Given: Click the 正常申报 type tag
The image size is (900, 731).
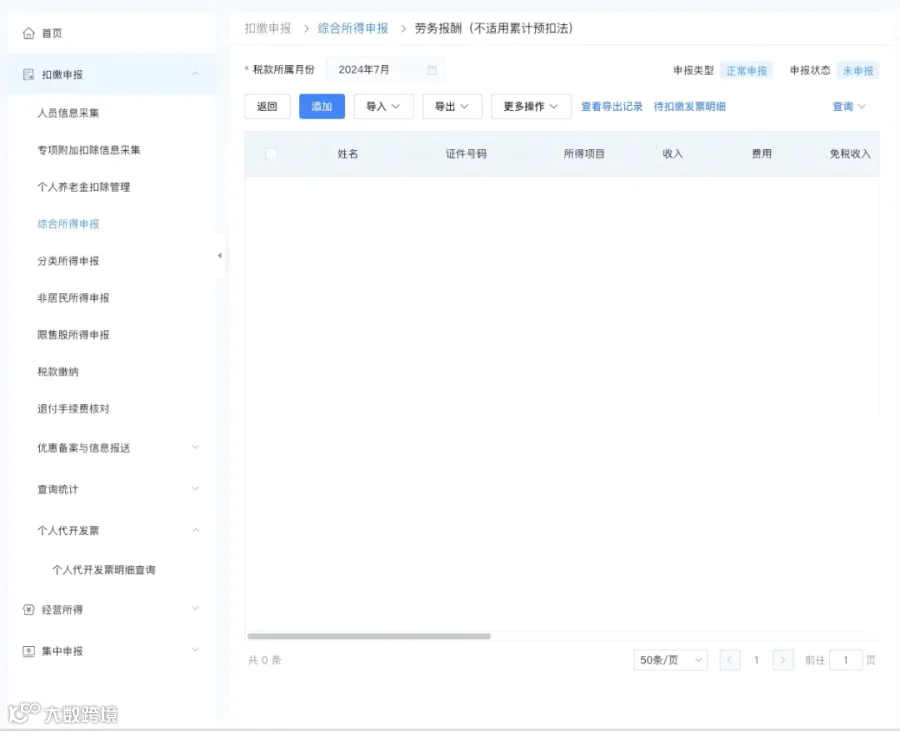Looking at the screenshot, I should point(747,71).
